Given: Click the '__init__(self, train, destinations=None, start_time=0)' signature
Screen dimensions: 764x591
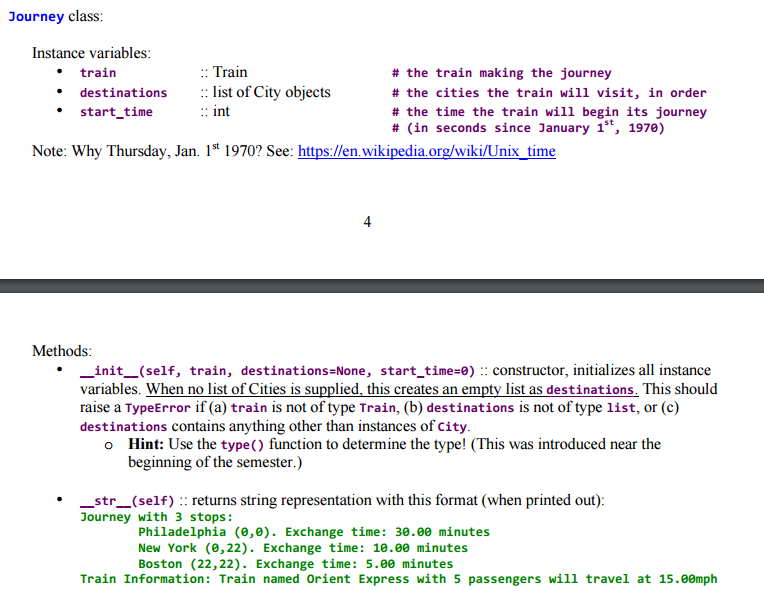Looking at the screenshot, I should [x=277, y=371].
